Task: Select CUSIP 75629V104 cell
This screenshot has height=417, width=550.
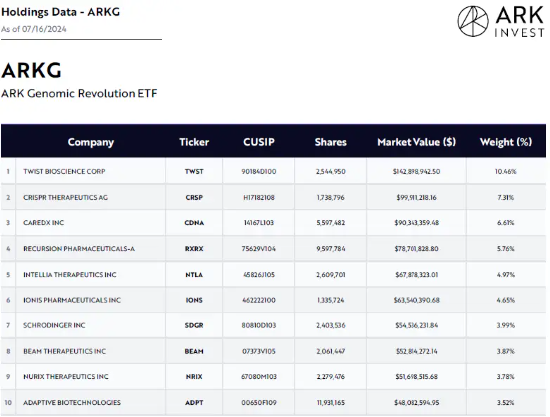Action: pos(259,249)
